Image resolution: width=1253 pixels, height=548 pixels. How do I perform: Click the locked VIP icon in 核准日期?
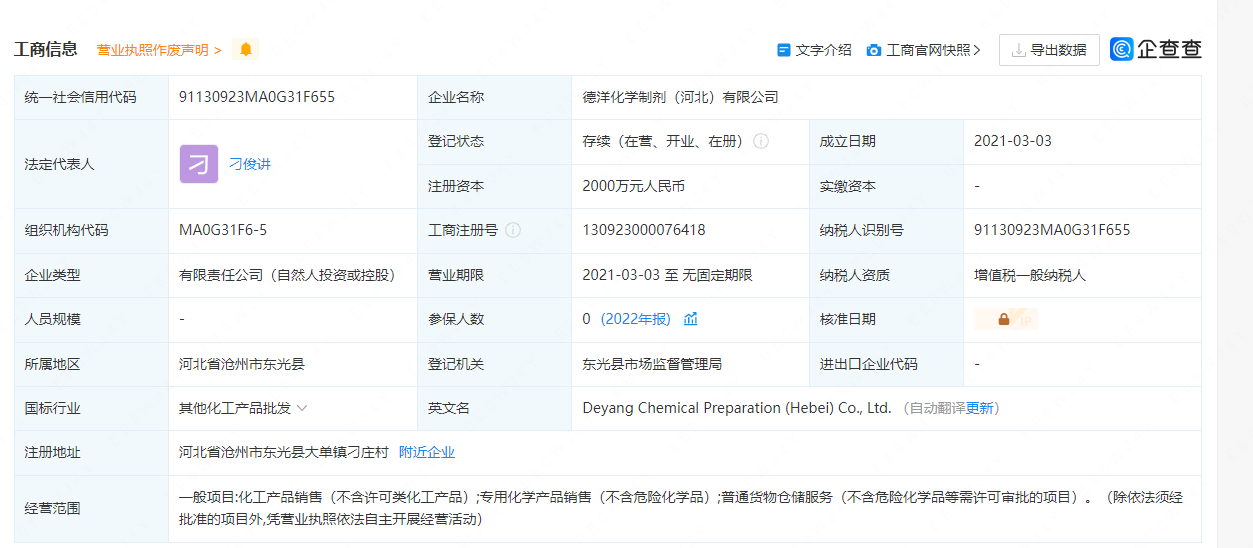click(1006, 319)
